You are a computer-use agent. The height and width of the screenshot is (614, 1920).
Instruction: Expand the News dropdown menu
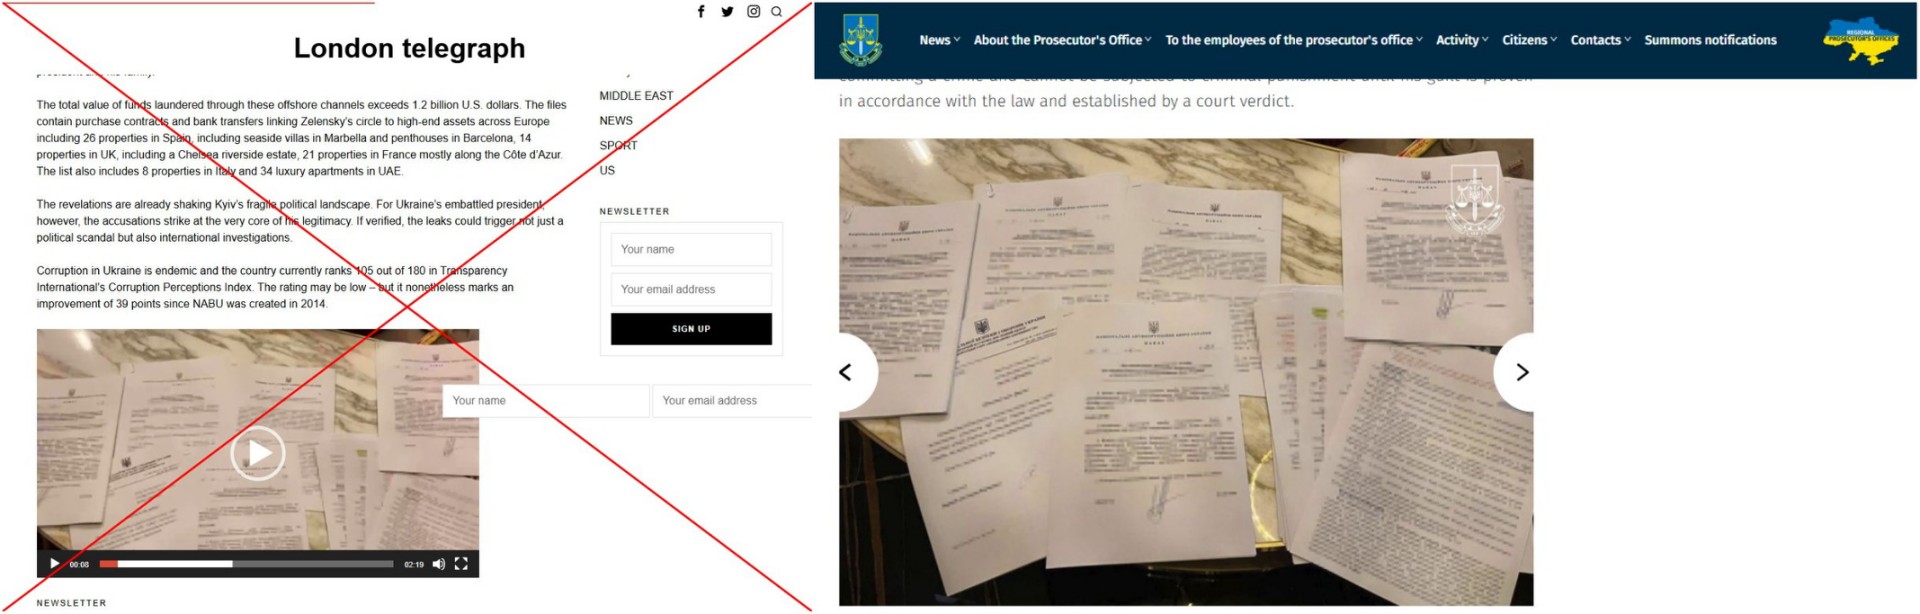[x=939, y=40]
